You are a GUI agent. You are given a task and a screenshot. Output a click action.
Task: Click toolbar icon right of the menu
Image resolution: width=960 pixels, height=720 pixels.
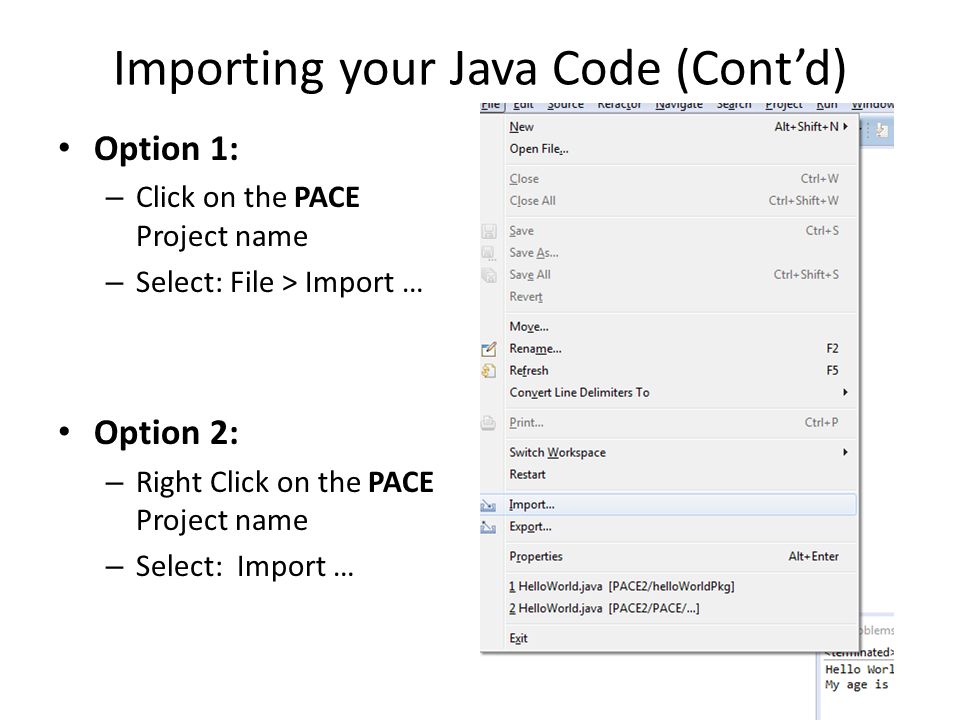coord(882,130)
